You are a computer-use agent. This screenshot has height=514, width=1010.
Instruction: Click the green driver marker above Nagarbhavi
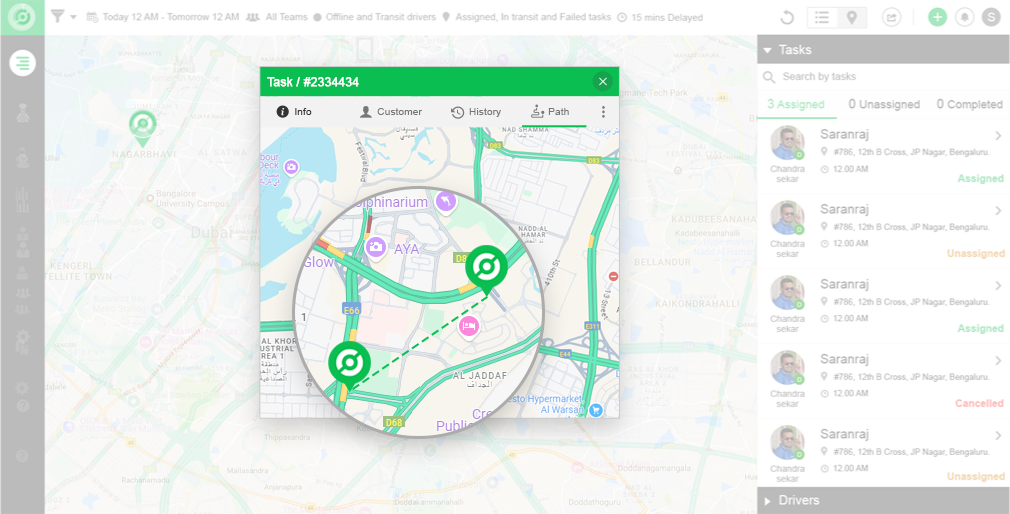click(142, 128)
